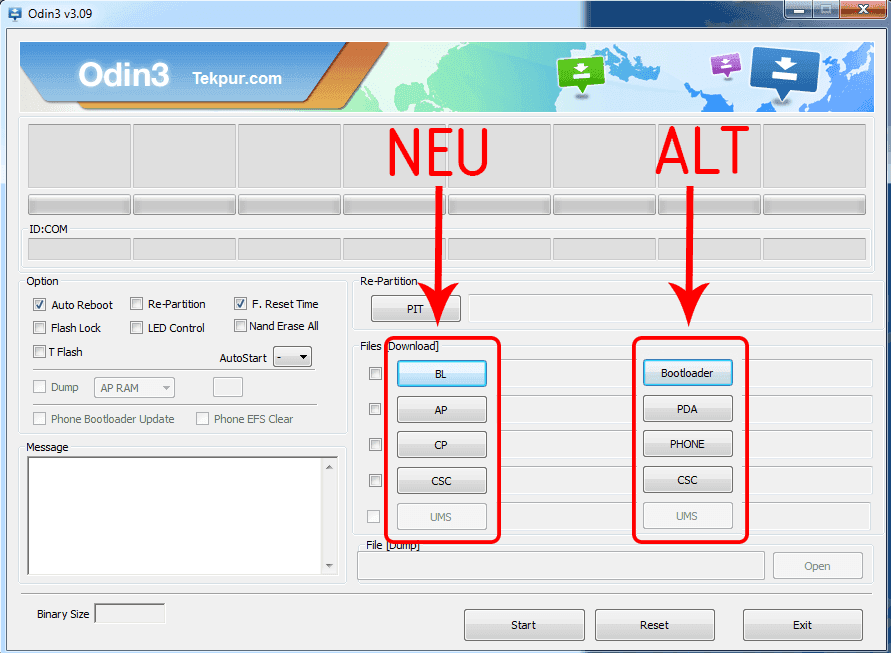Click the small field beside AP RAM
891x653 pixels.
[228, 387]
